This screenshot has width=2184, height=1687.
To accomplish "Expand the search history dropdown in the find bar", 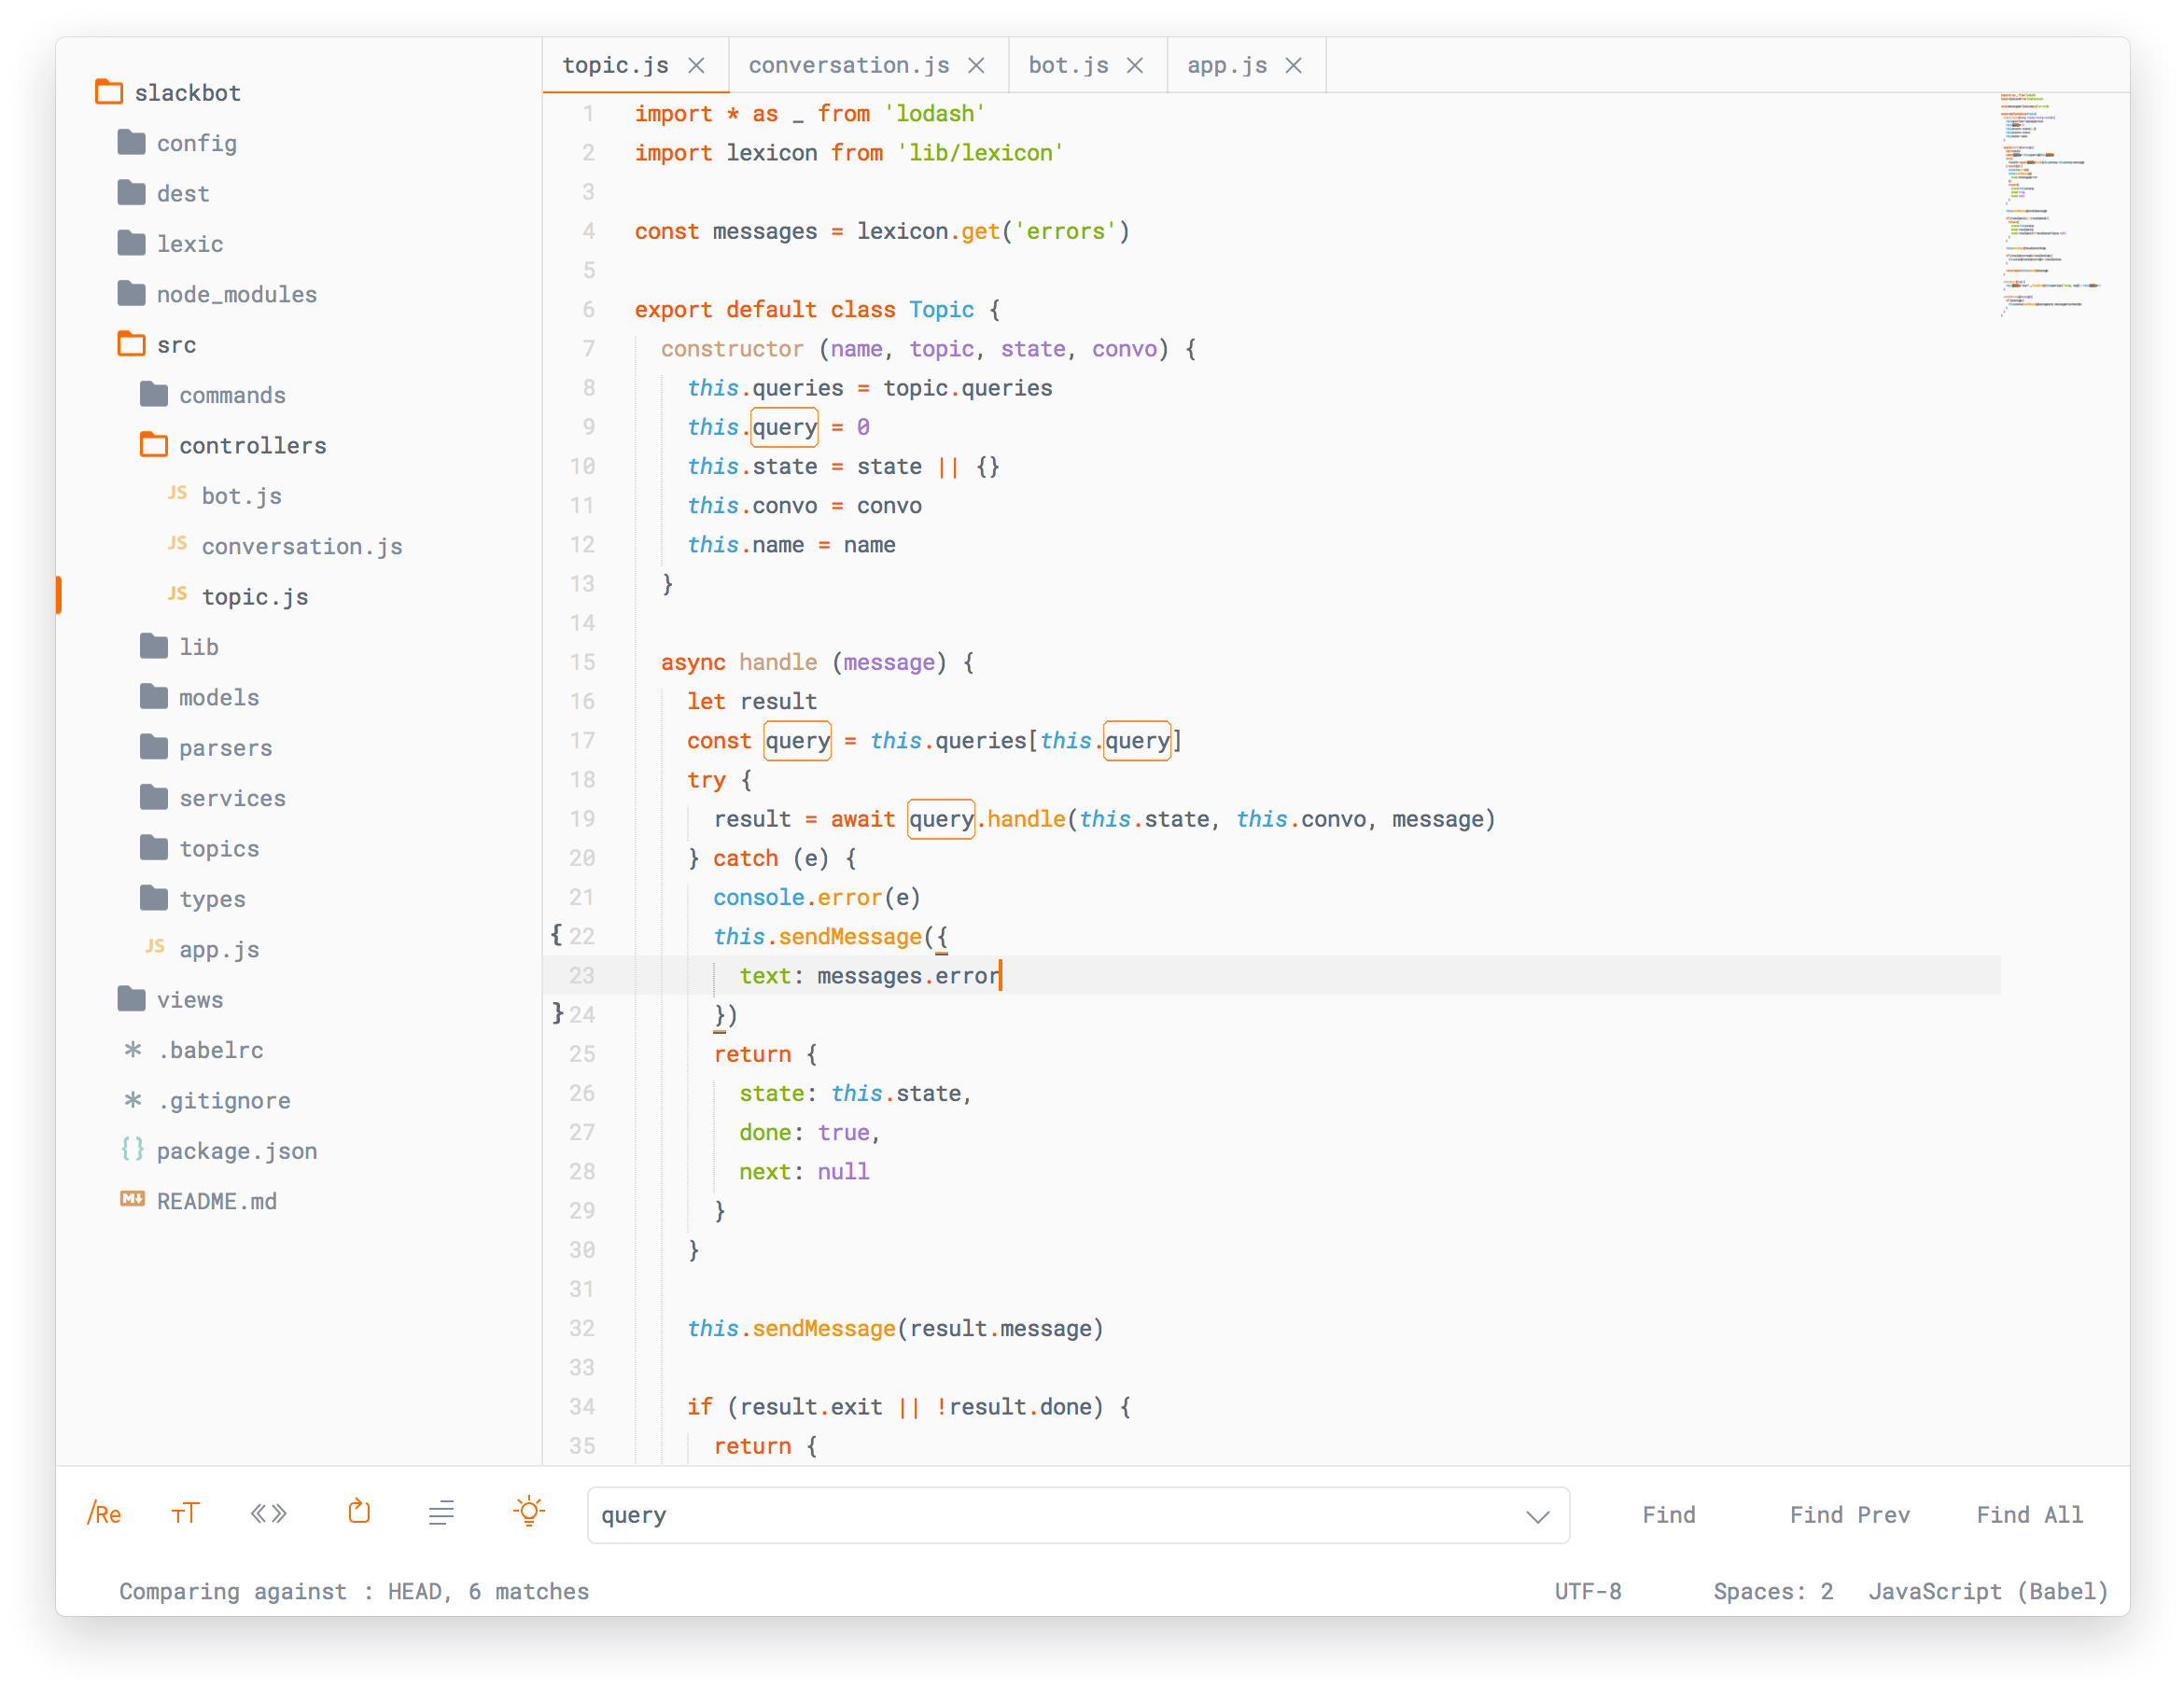I will 1537,1515.
